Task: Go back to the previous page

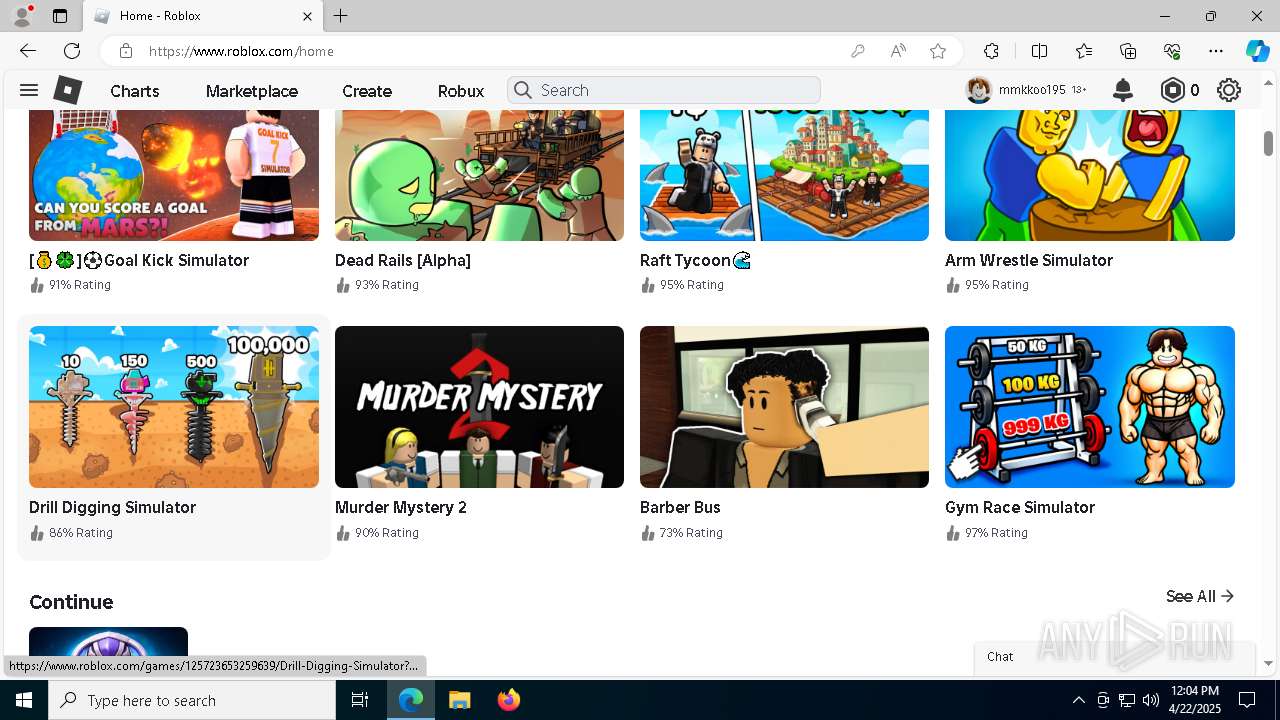Action: tap(28, 51)
